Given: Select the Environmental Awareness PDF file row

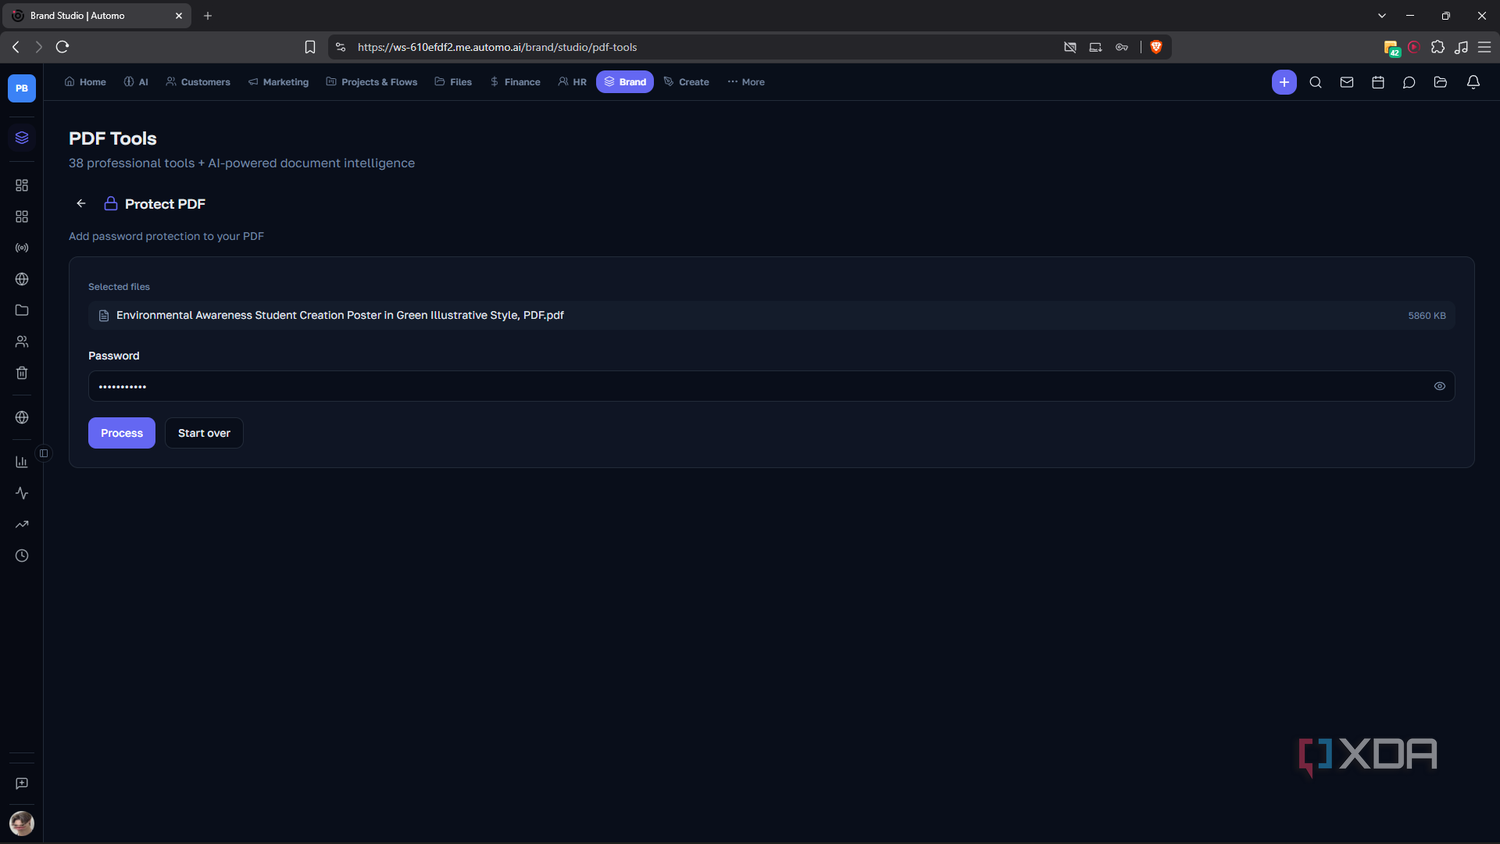Looking at the screenshot, I should click(771, 315).
